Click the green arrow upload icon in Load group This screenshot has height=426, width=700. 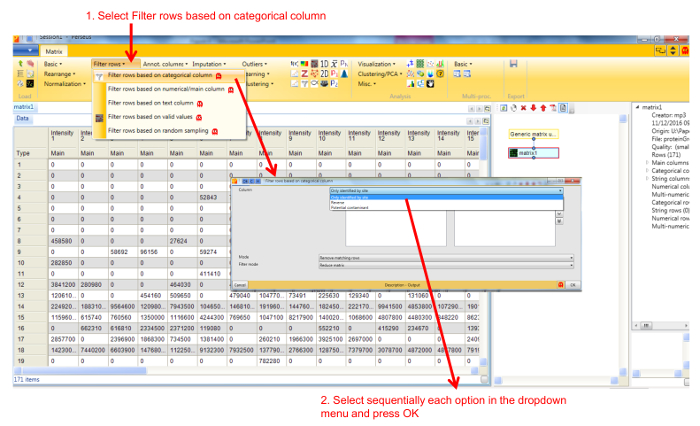coord(19,64)
